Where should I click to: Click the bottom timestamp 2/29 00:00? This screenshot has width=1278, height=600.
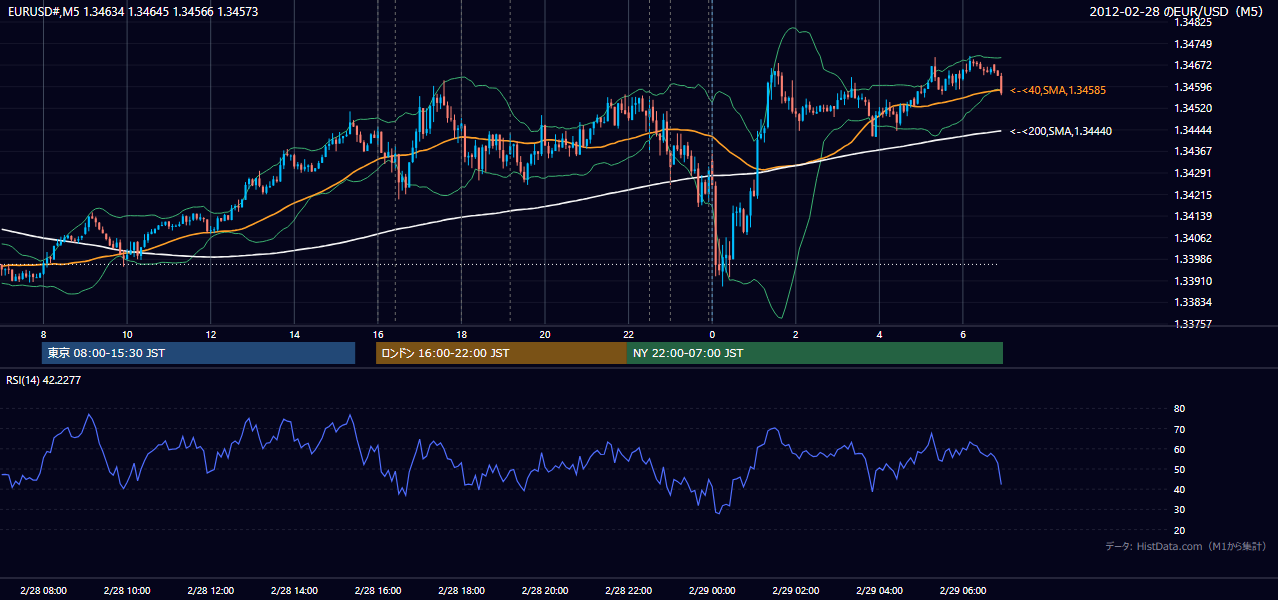712,591
